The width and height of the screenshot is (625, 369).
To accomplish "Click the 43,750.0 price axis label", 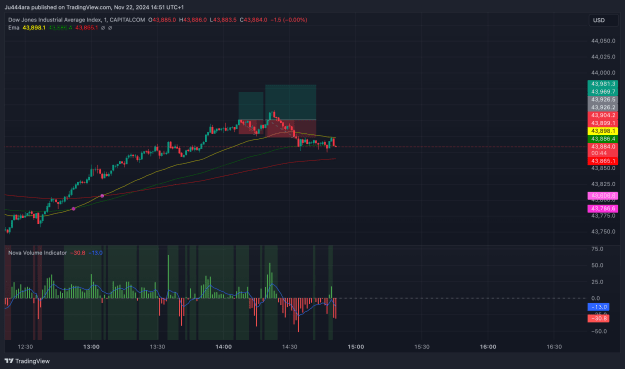I will [603, 232].
